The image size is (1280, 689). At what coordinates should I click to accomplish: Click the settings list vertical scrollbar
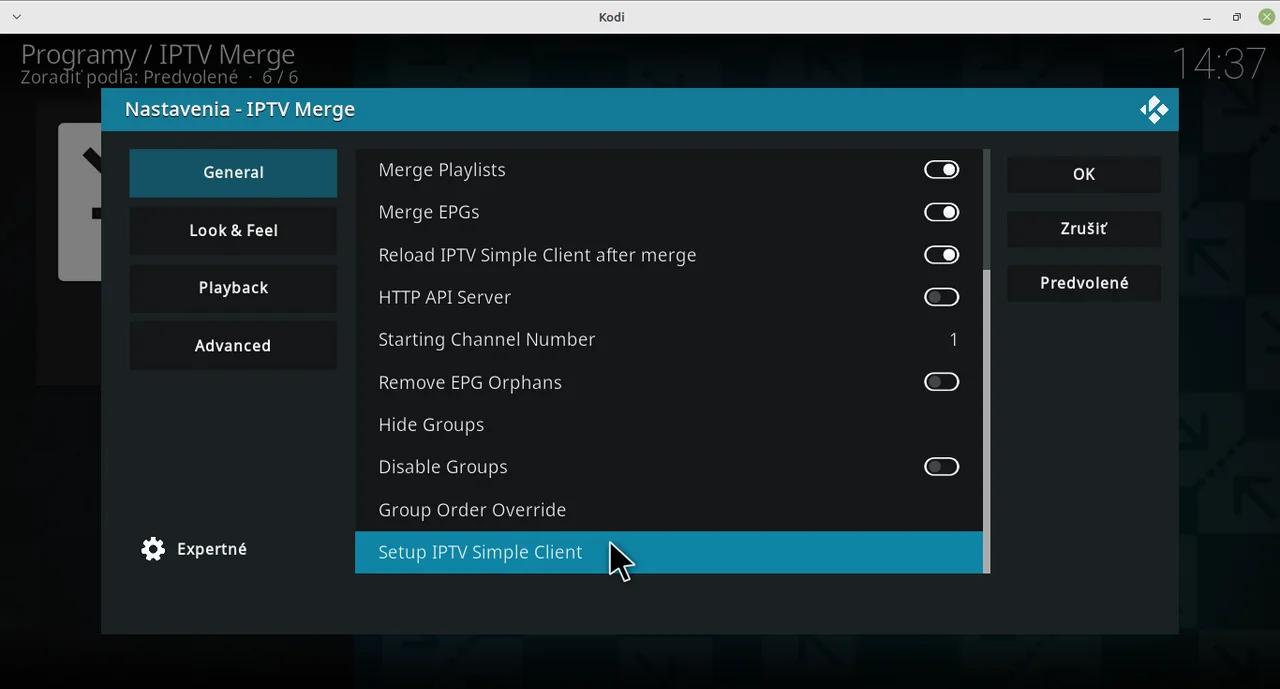pyautogui.click(x=987, y=420)
